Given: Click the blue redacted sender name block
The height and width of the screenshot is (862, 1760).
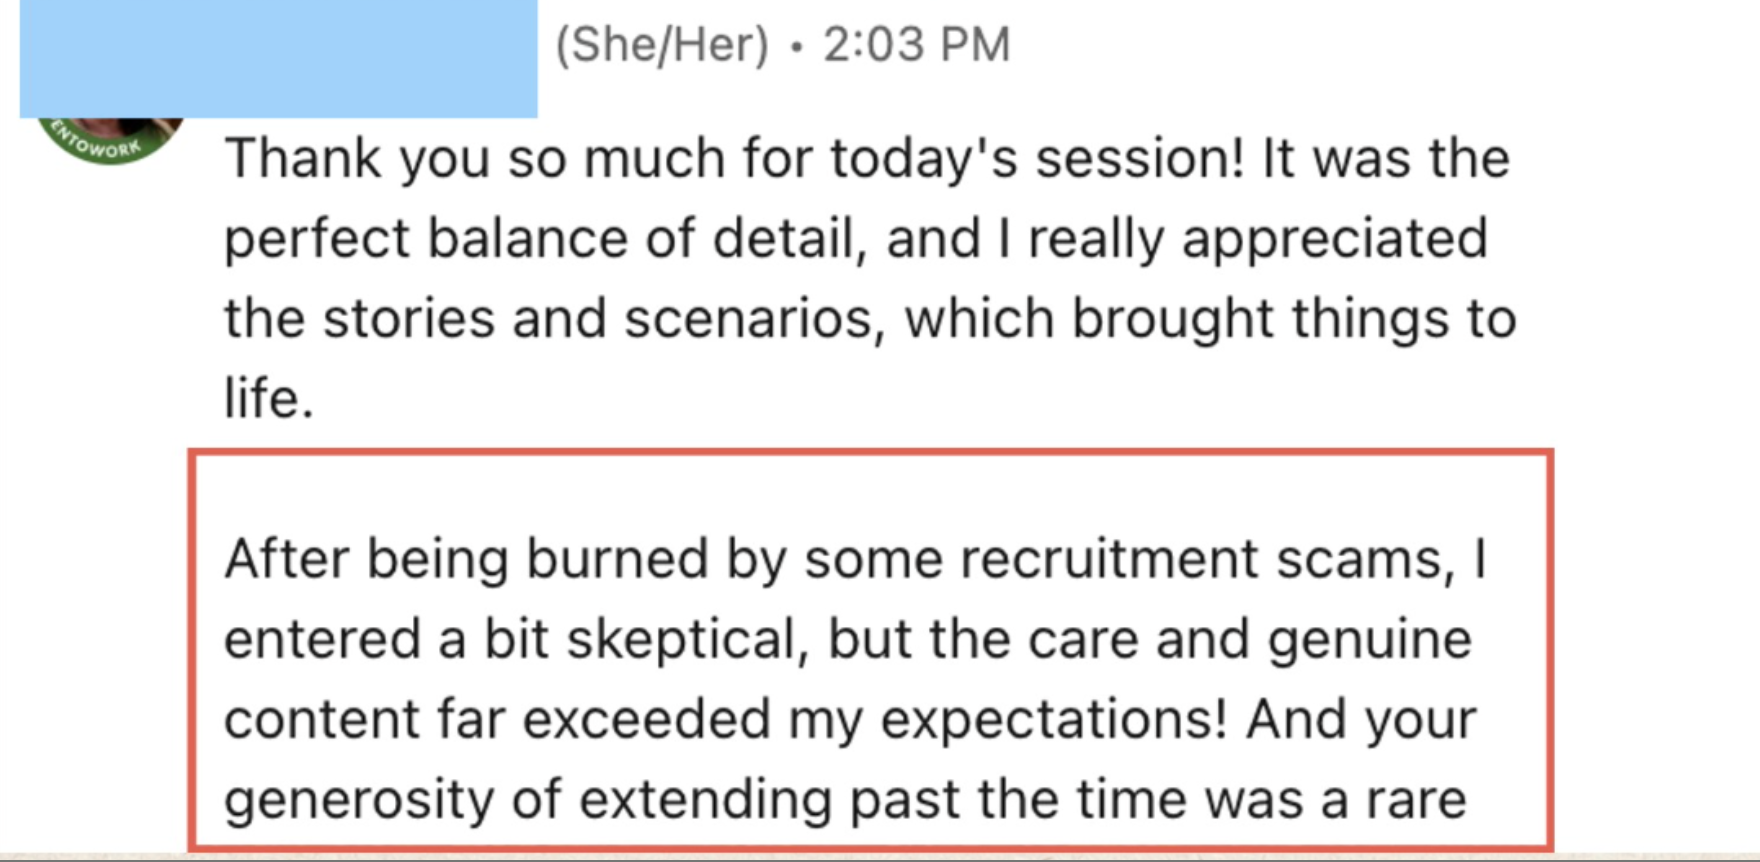Looking at the screenshot, I should point(278,59).
